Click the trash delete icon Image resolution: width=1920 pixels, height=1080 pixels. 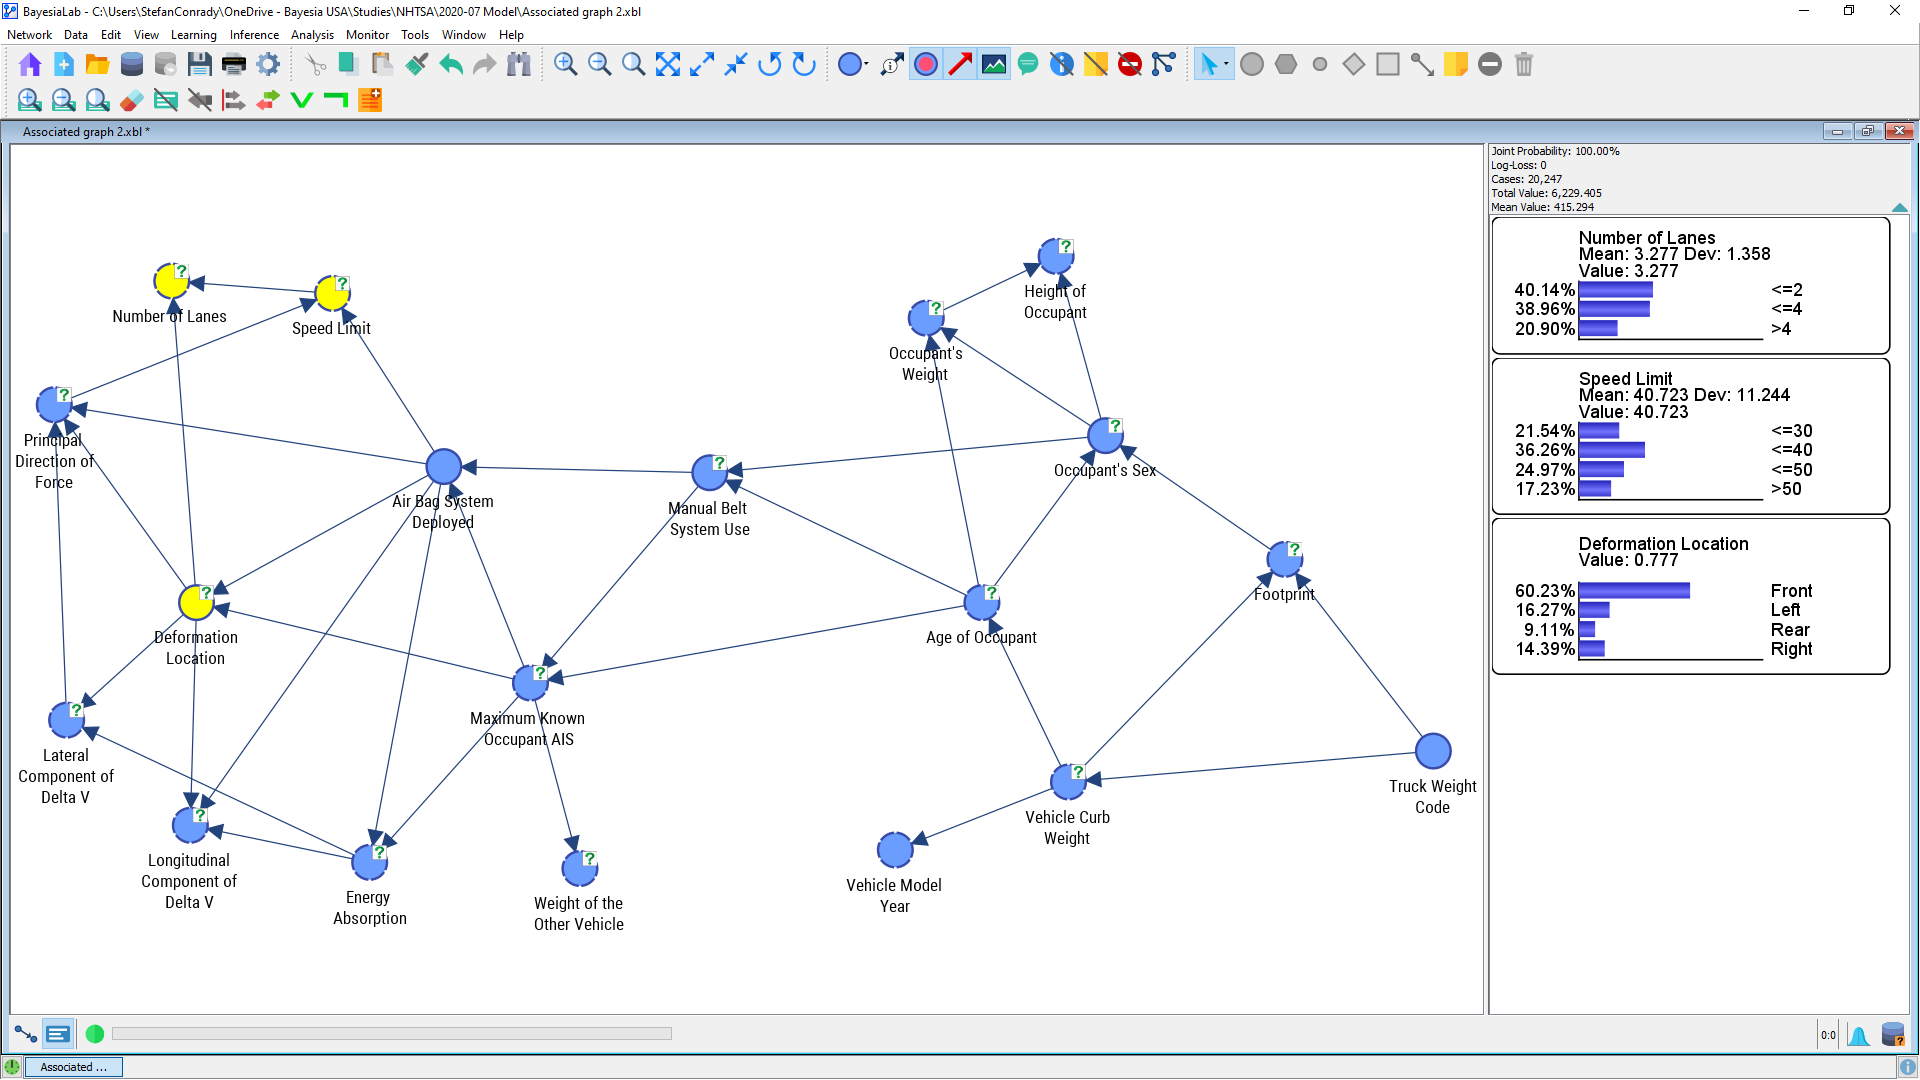(1523, 65)
